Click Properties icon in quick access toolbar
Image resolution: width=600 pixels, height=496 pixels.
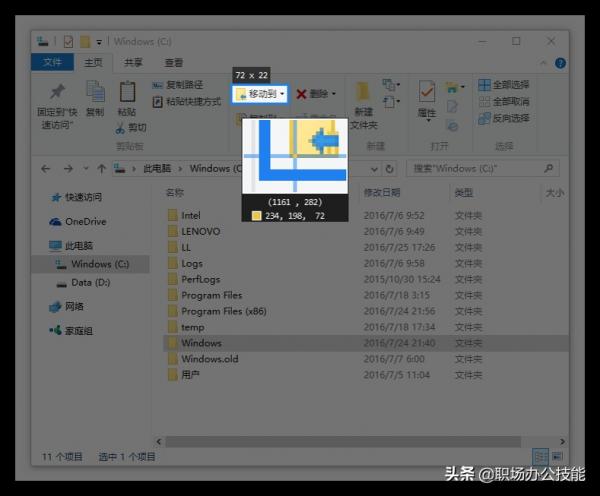pyautogui.click(x=68, y=41)
